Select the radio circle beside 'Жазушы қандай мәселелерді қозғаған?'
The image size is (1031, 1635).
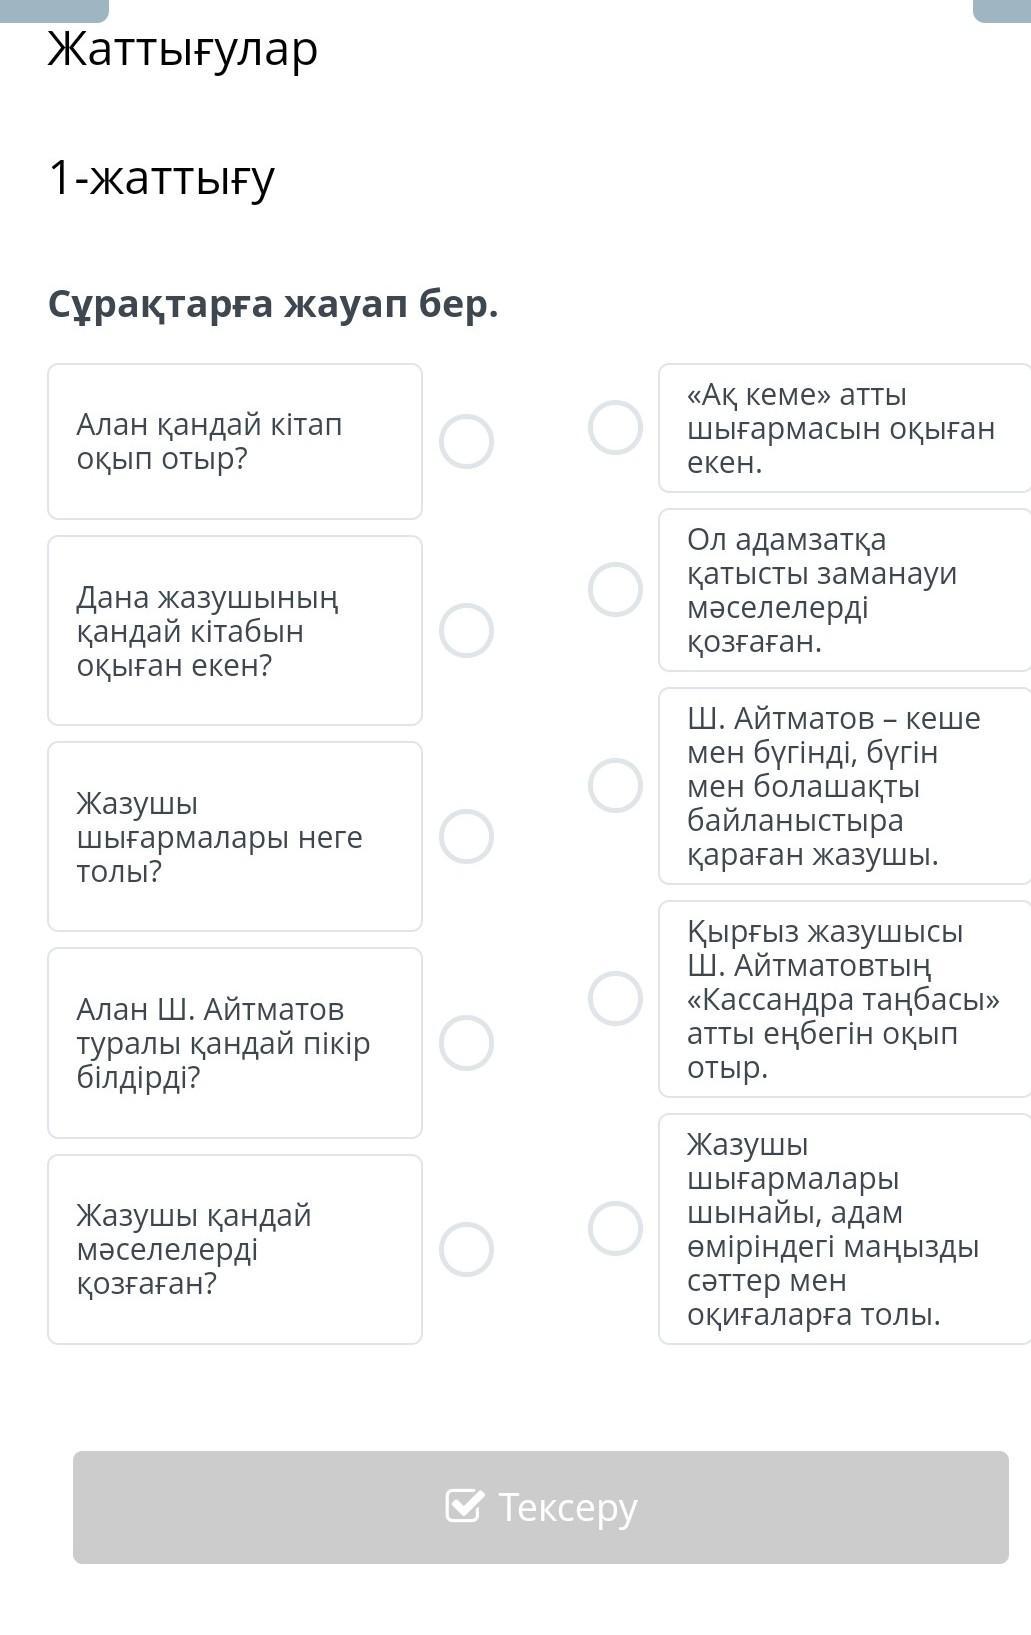click(466, 1249)
